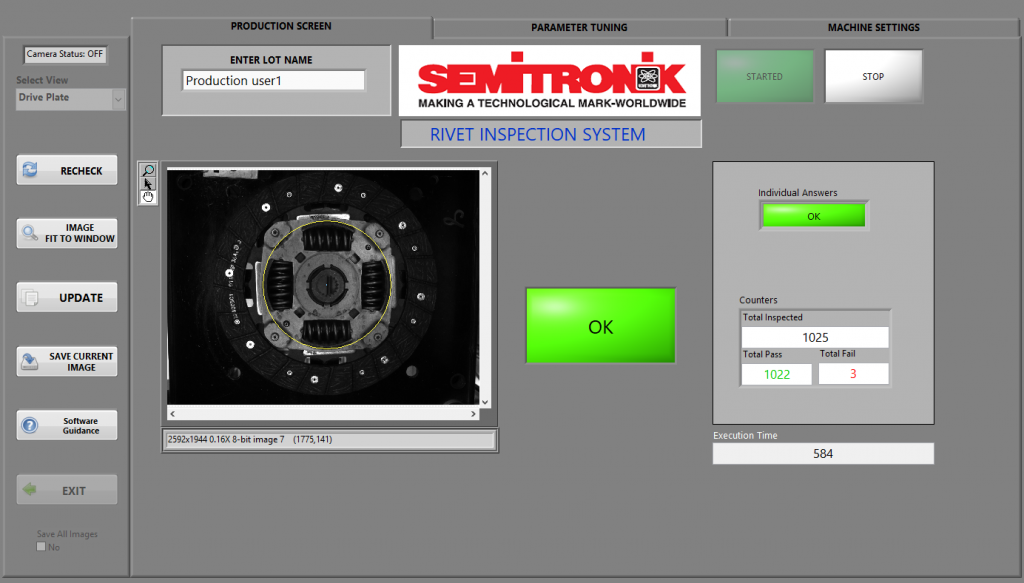The image size is (1024, 583).
Task: Click the Software Guidance help icon
Action: pyautogui.click(x=30, y=425)
